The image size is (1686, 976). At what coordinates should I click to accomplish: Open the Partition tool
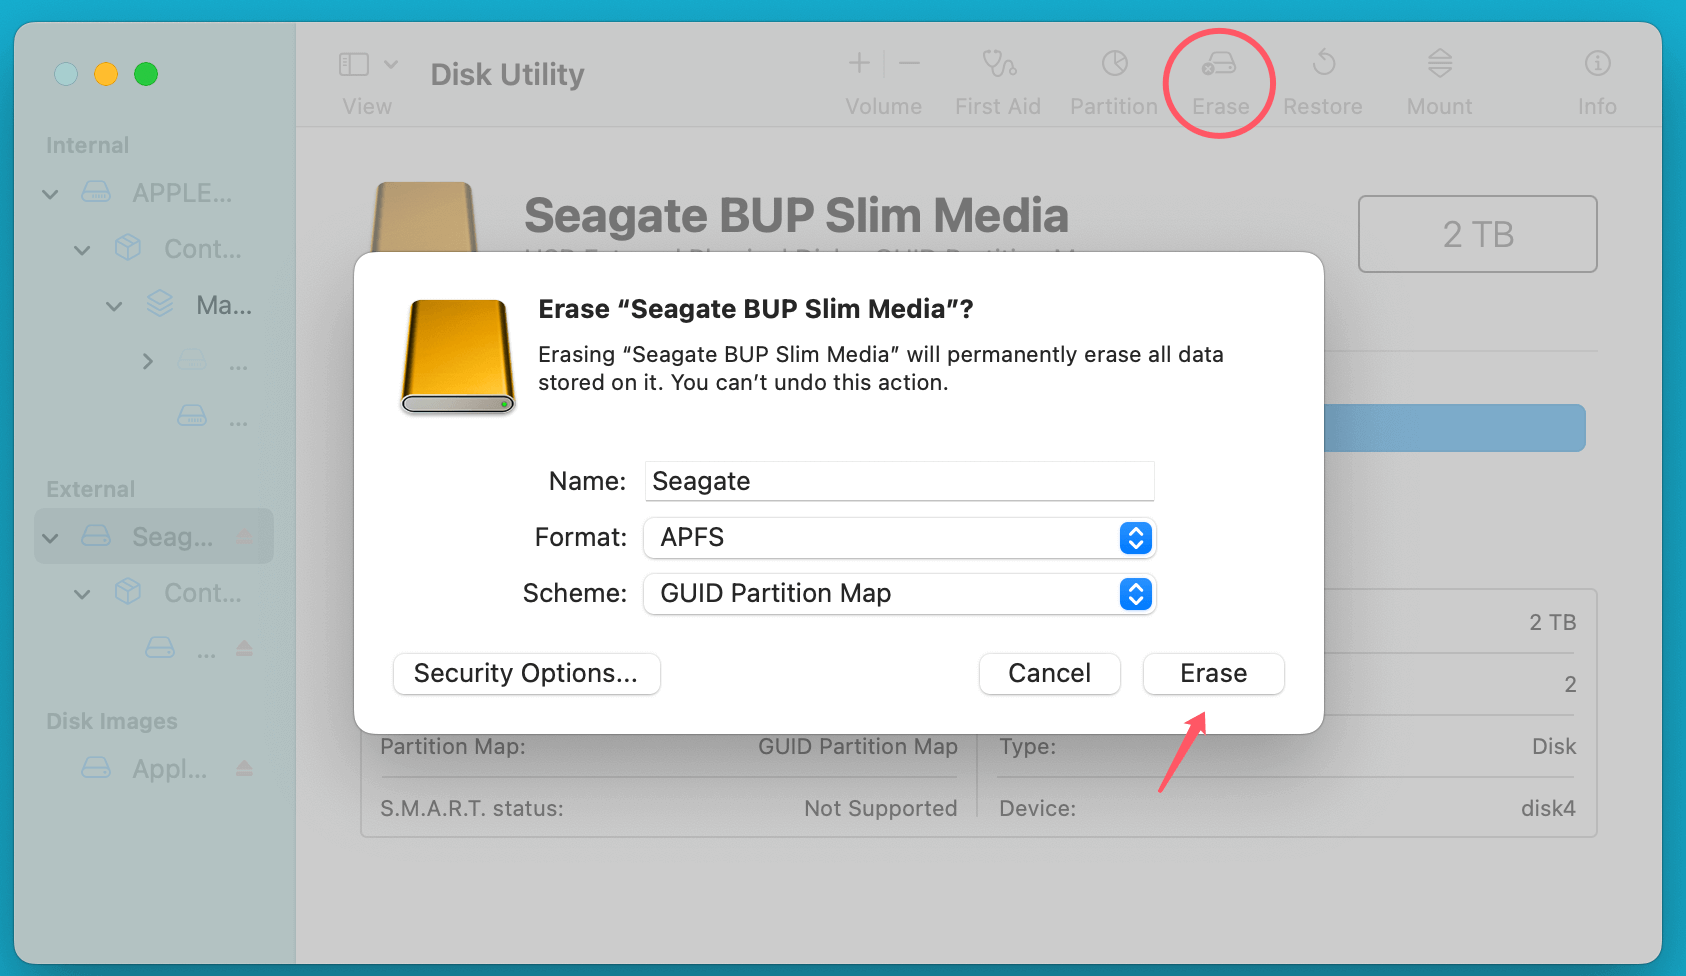[1113, 80]
